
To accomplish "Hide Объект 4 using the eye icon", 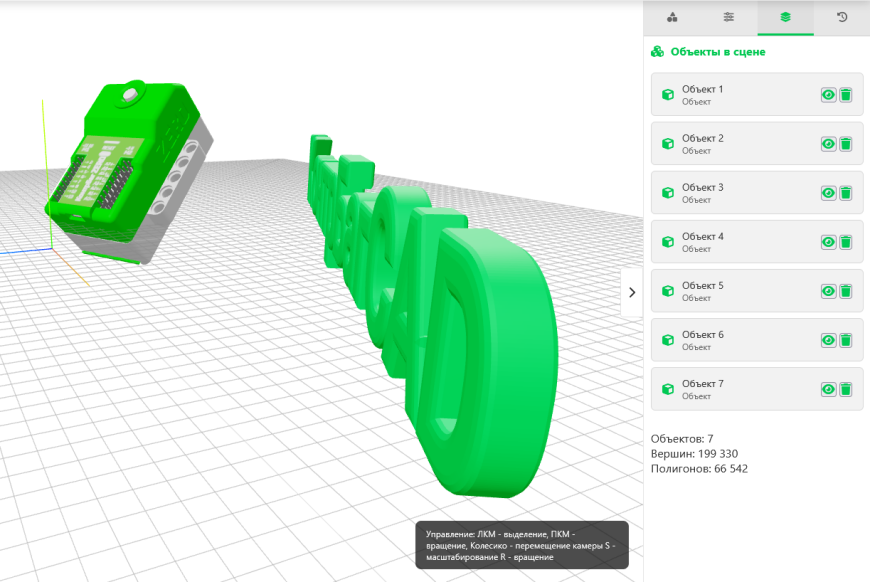I will (x=828, y=240).
